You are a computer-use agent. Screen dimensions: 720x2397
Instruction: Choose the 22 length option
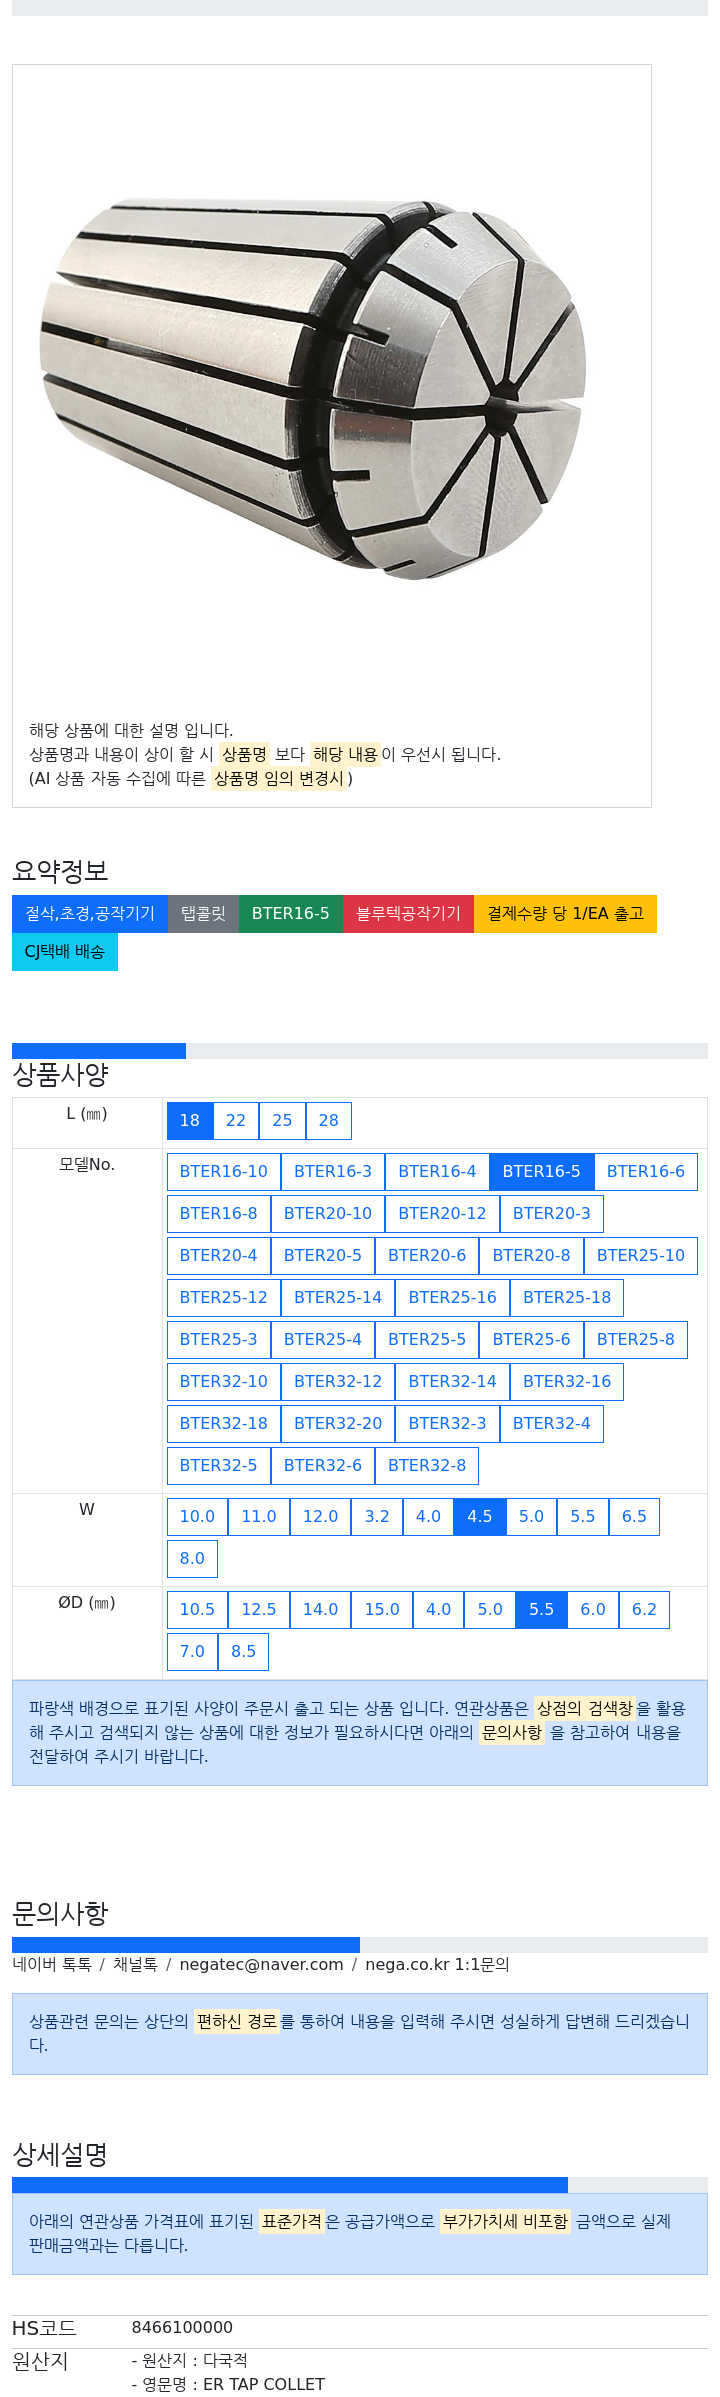(236, 1120)
